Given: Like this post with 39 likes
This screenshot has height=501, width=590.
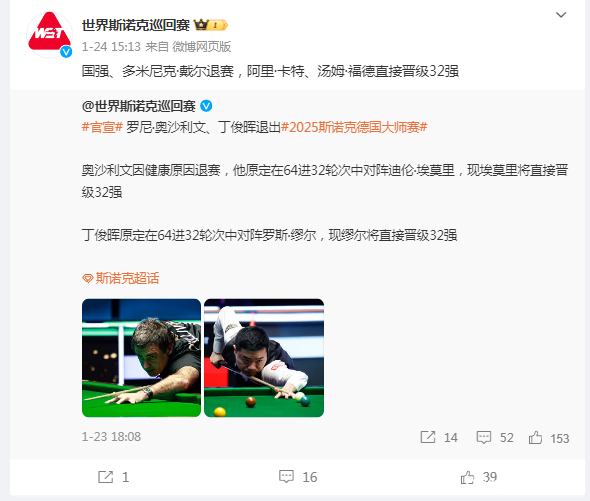Looking at the screenshot, I should (479, 477).
